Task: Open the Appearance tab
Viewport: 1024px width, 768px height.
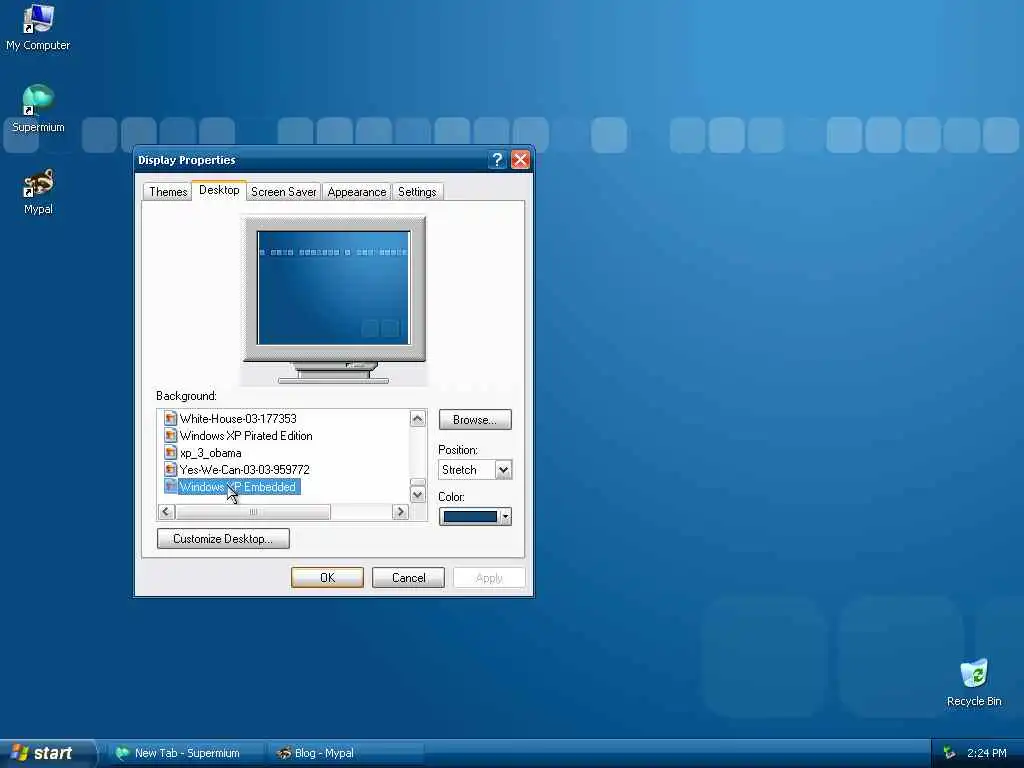Action: click(x=357, y=192)
